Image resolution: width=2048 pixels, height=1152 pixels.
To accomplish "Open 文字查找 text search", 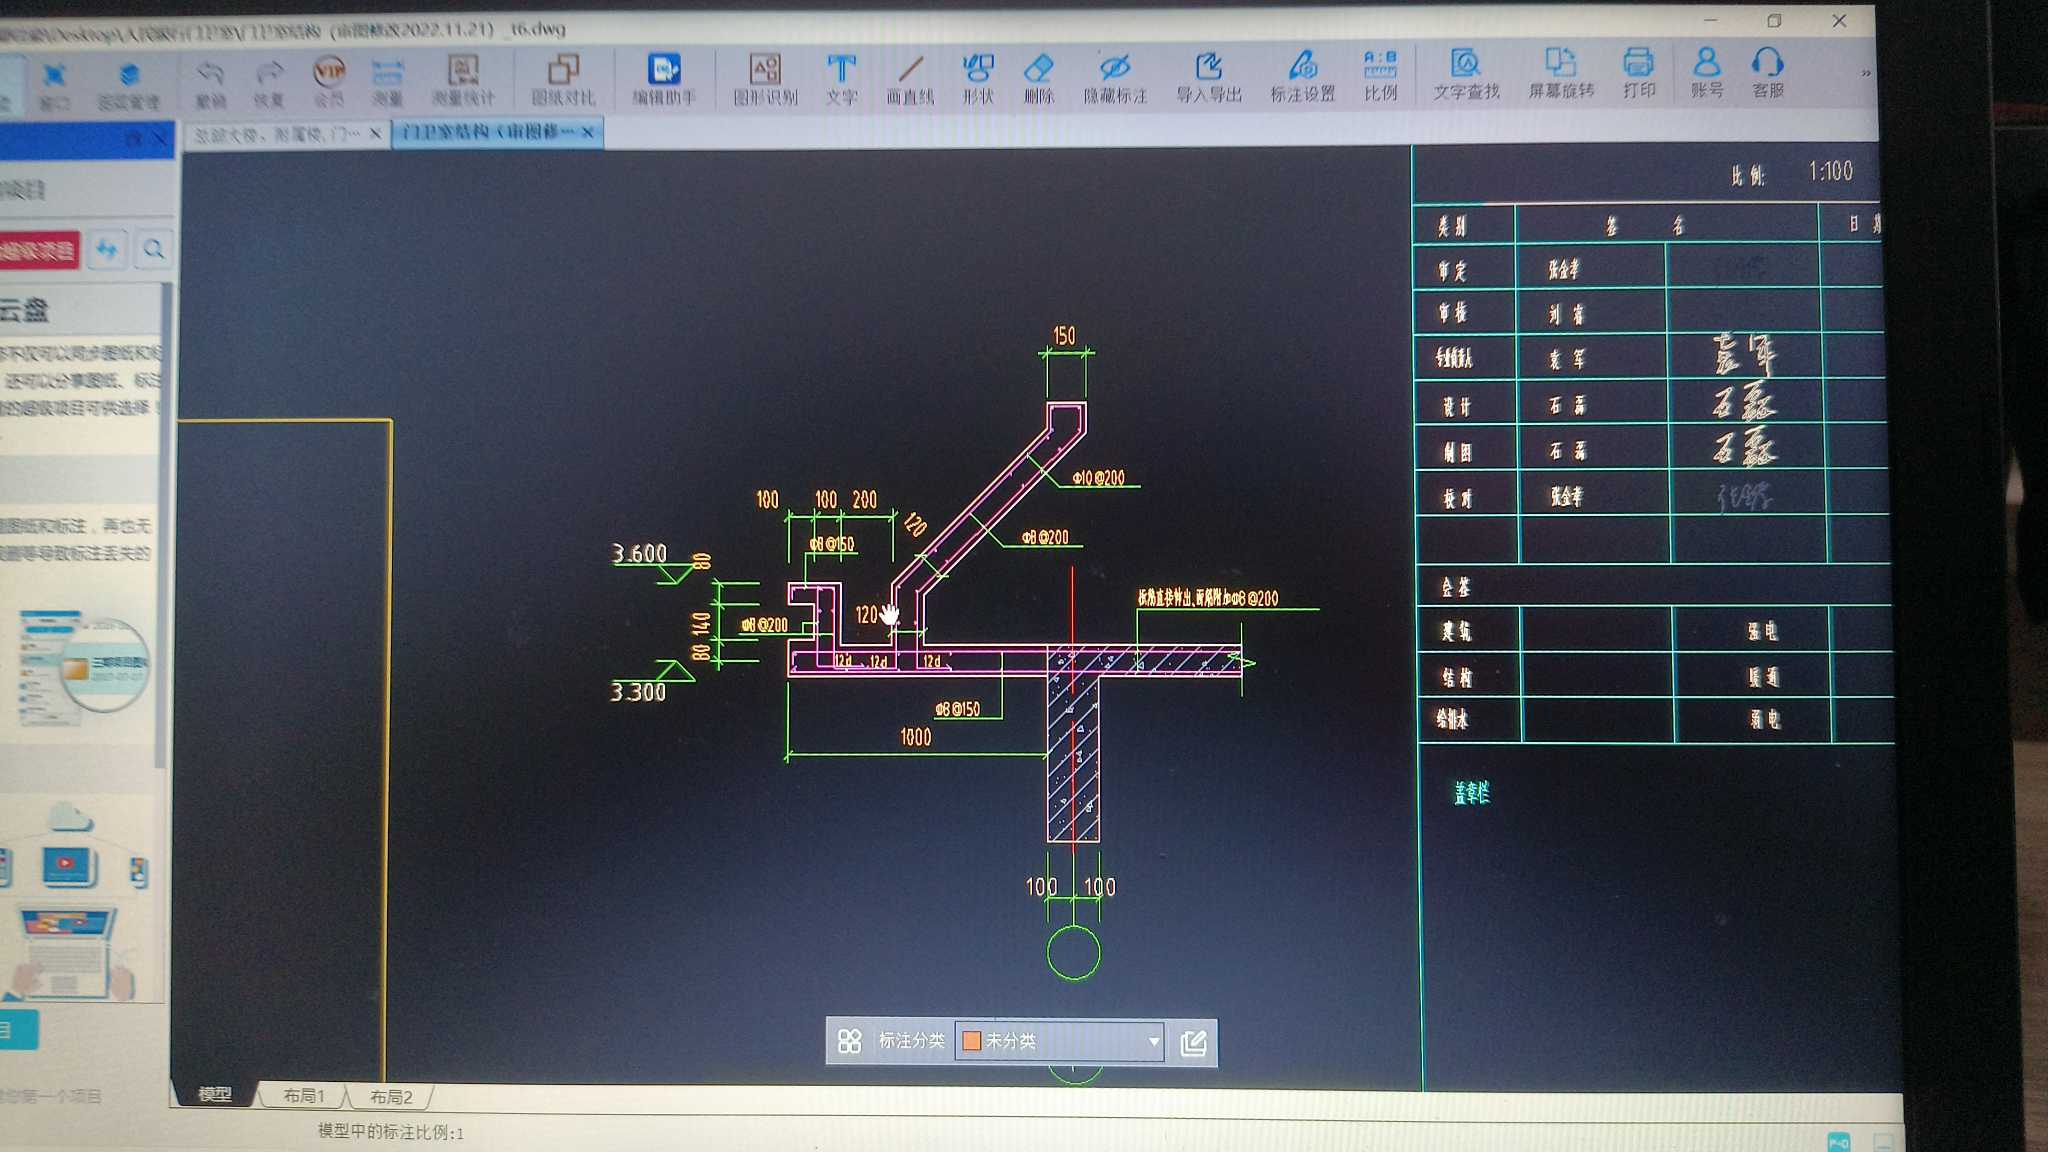I will pos(1466,74).
